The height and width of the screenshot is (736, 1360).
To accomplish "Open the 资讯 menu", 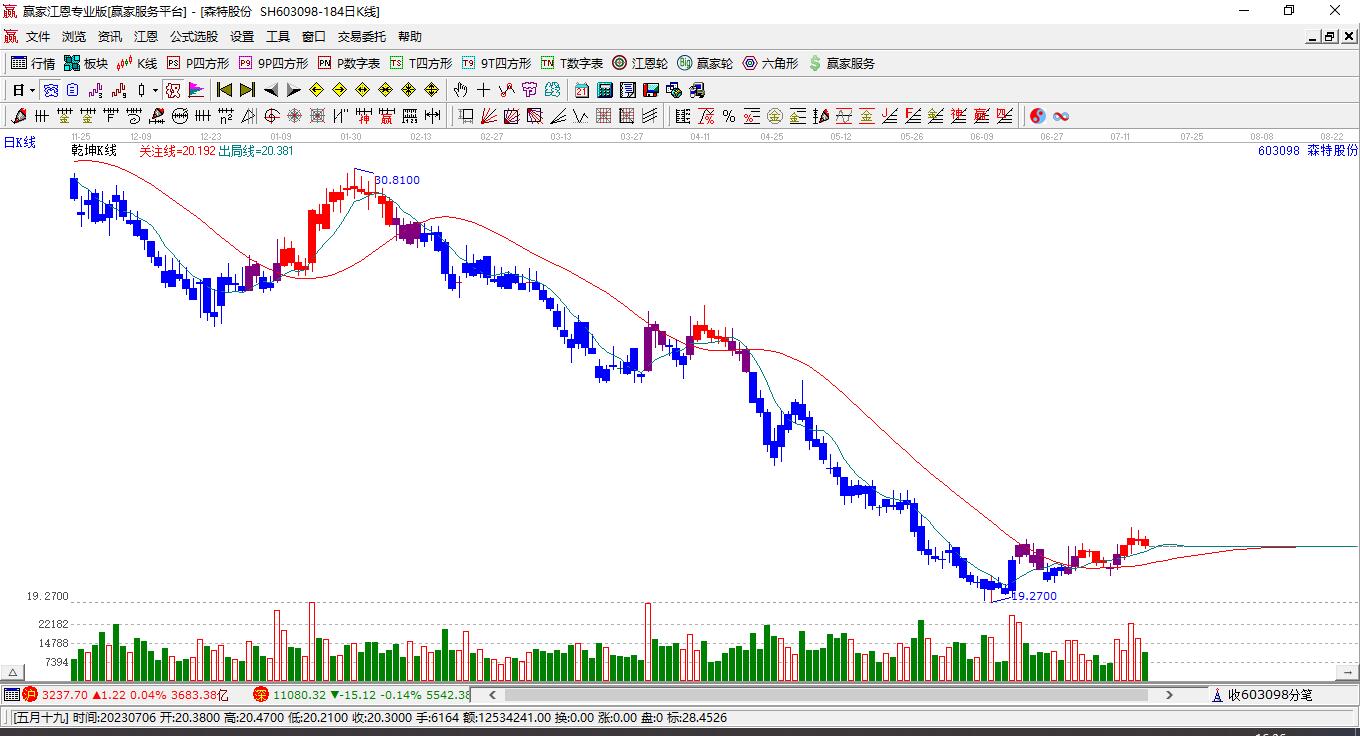I will tap(110, 37).
